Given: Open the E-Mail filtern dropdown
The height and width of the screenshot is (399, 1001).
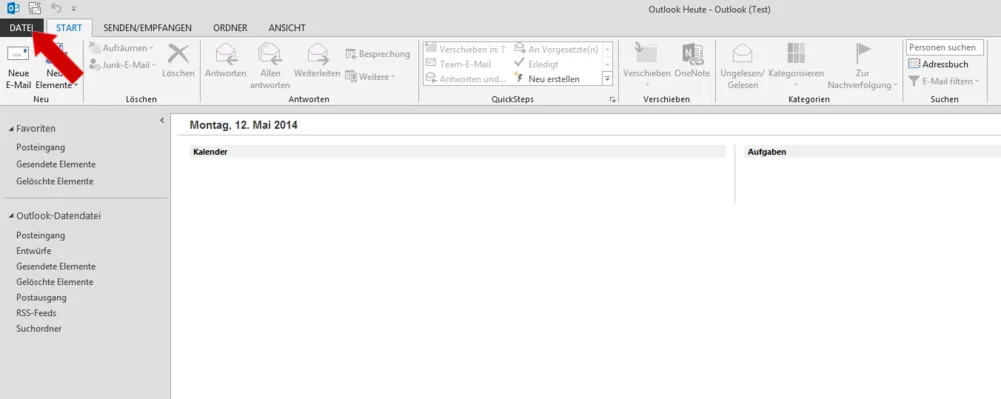Looking at the screenshot, I should (x=943, y=81).
